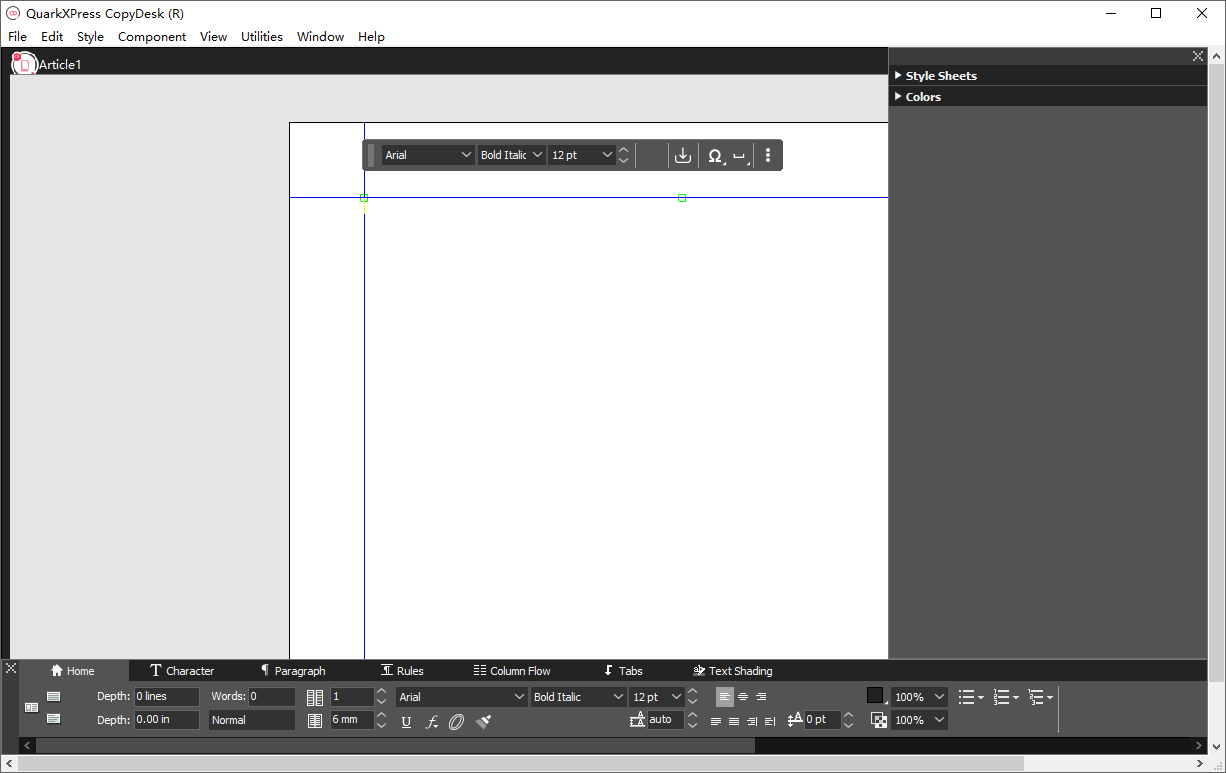Open outline list style dropdown

point(1041,697)
